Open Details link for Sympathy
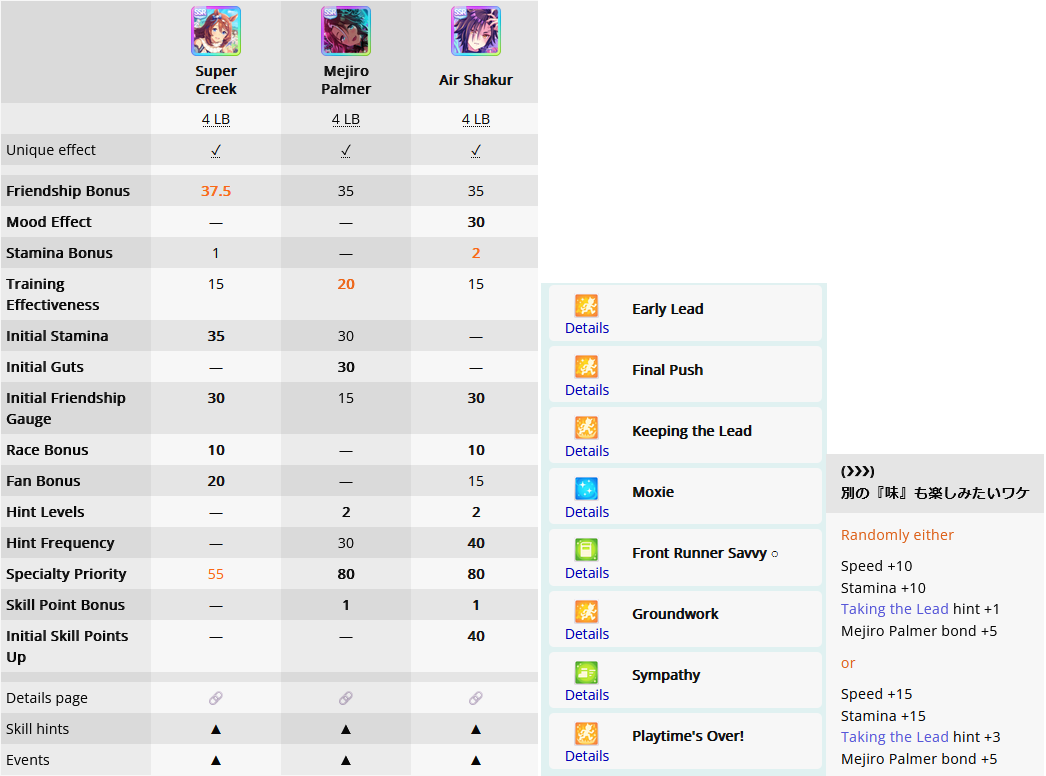 pos(587,695)
